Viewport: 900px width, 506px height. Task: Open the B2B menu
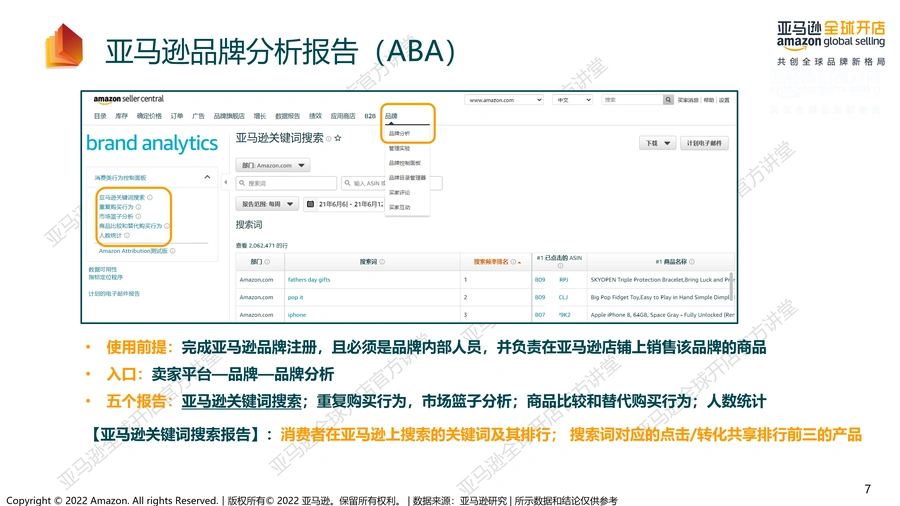pyautogui.click(x=370, y=116)
